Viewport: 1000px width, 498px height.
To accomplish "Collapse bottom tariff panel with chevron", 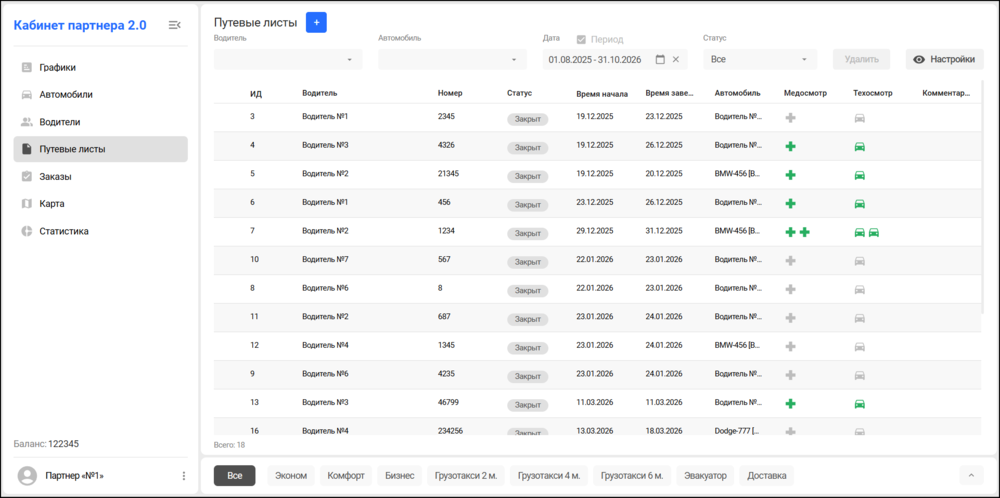I will 971,476.
